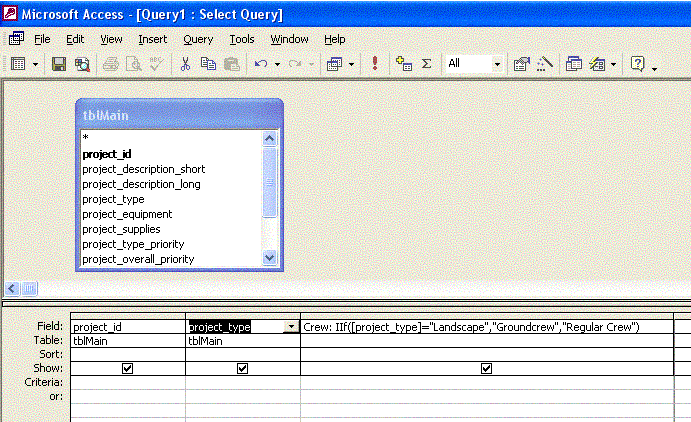Launch the expression Build wand icon
This screenshot has height=422, width=691.
tap(545, 63)
